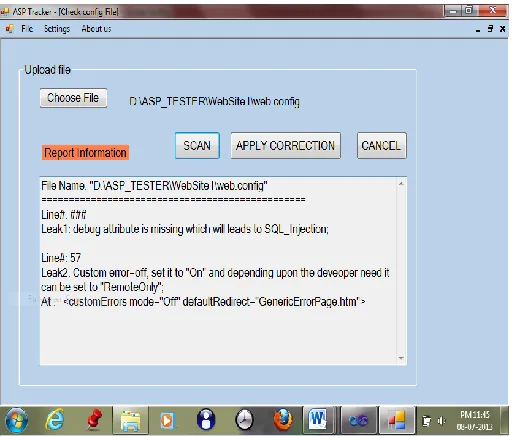The image size is (512, 436).
Task: Click the CANCEL button
Action: click(381, 146)
